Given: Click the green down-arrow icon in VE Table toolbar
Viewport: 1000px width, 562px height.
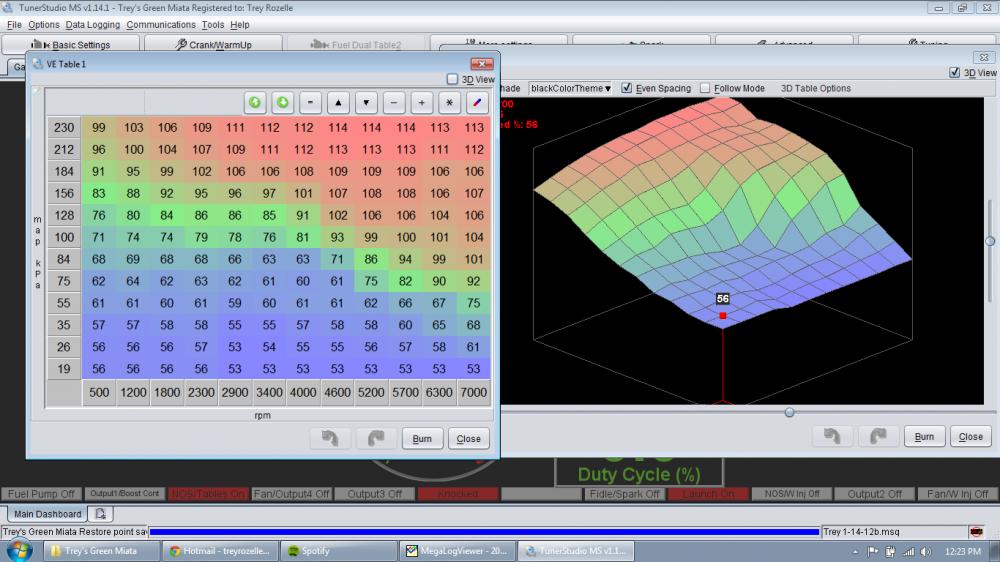Looking at the screenshot, I should [x=283, y=102].
